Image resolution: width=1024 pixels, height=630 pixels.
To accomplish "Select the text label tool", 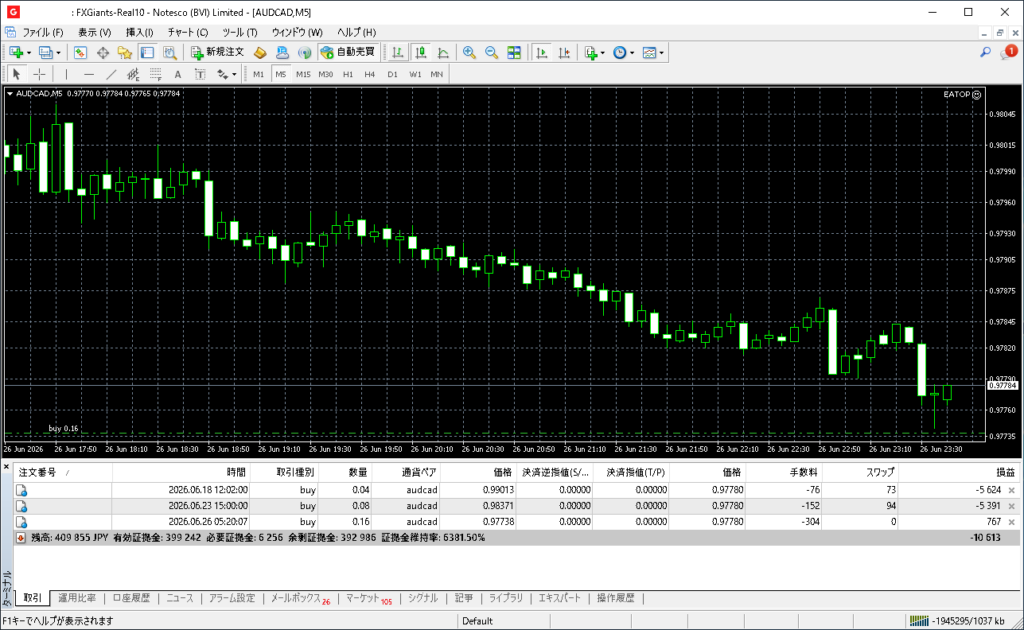I will tap(178, 74).
